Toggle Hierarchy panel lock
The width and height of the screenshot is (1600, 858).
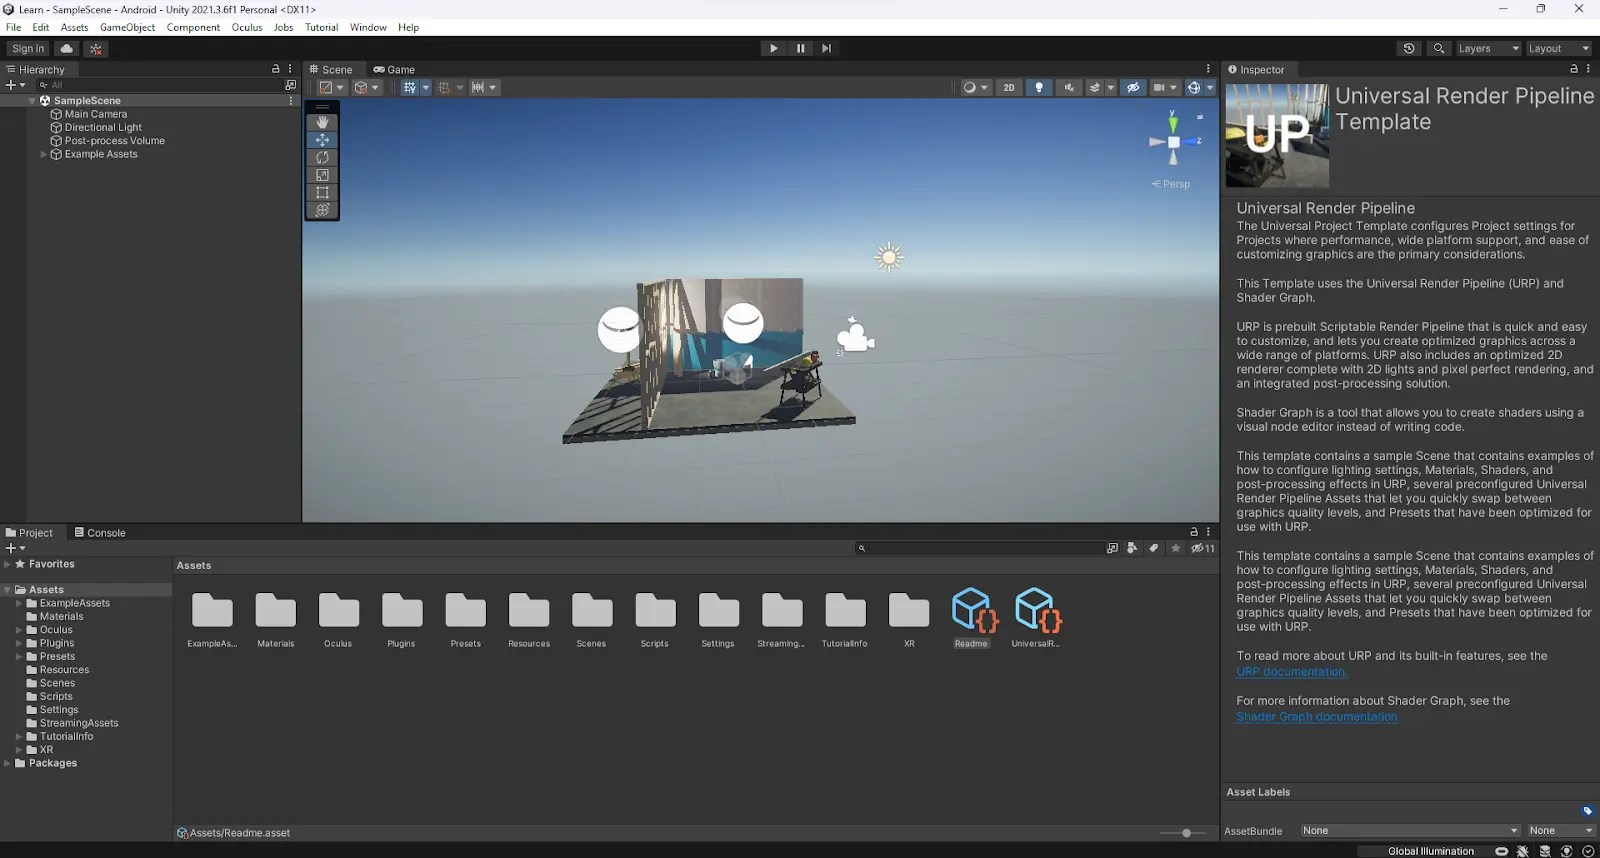coord(276,69)
